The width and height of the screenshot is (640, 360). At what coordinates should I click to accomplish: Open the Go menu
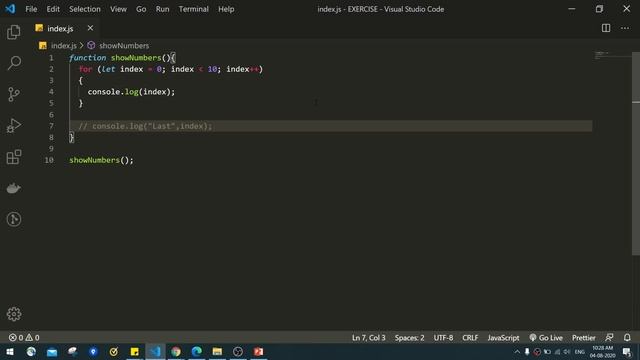pos(141,9)
